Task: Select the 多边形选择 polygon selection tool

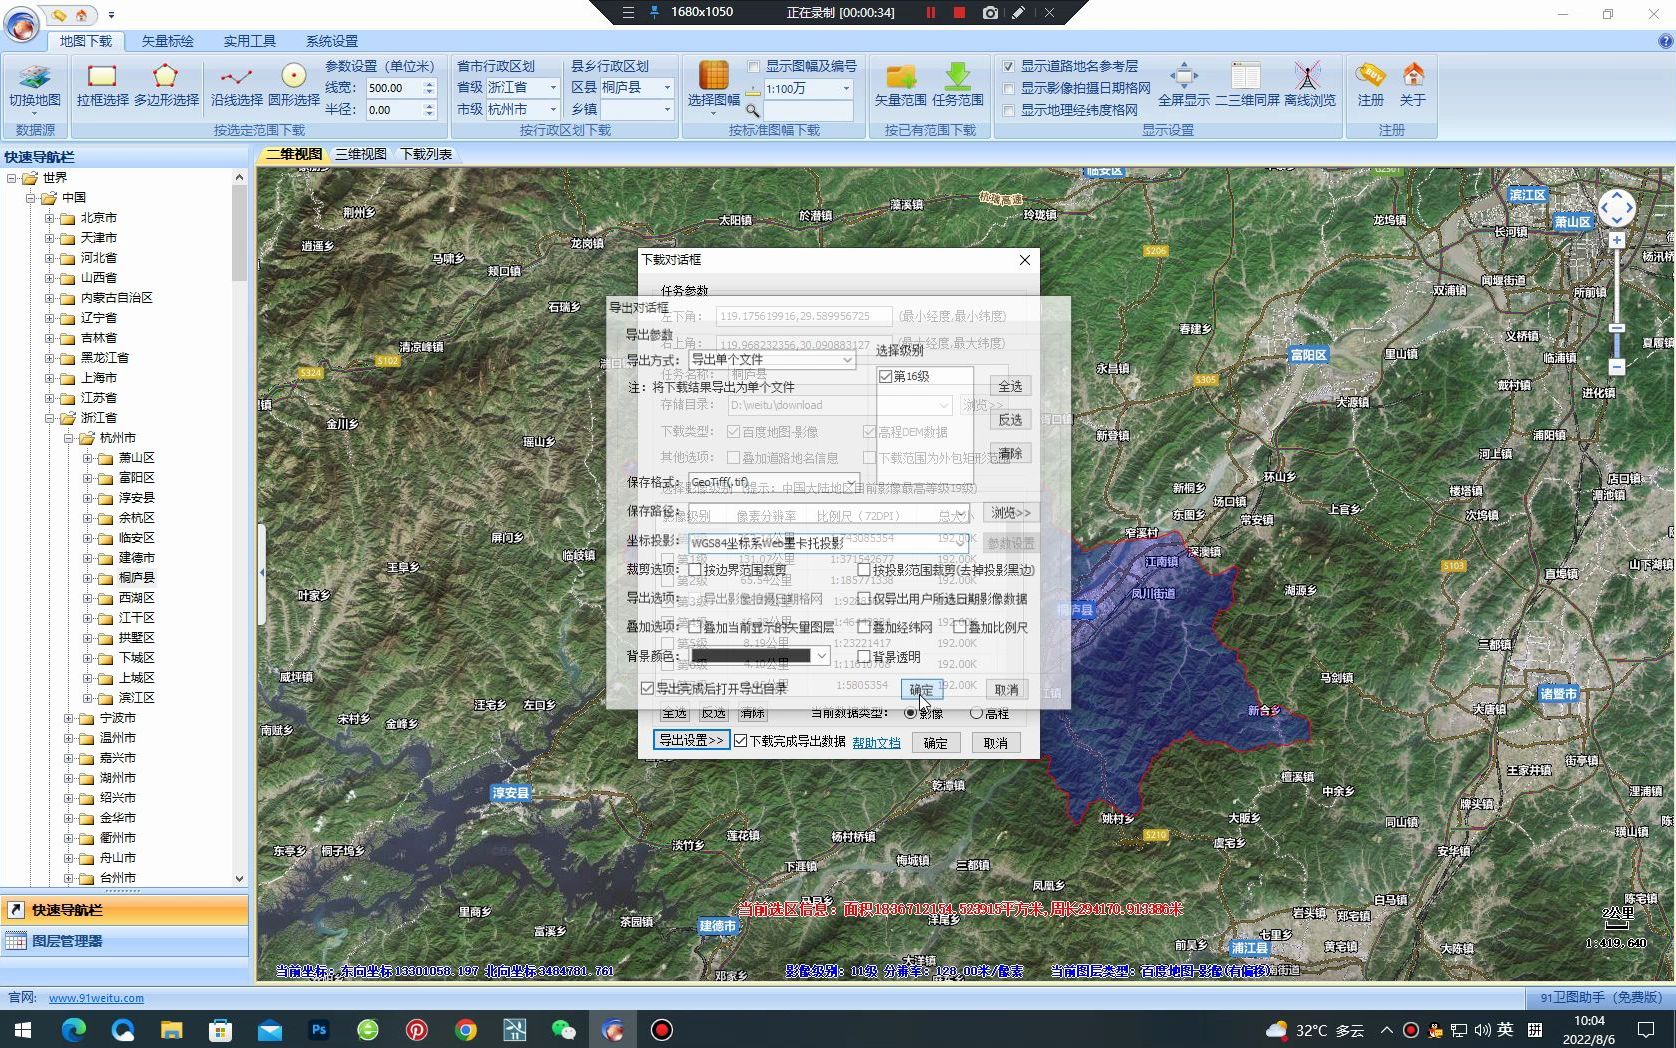Action: [166, 86]
